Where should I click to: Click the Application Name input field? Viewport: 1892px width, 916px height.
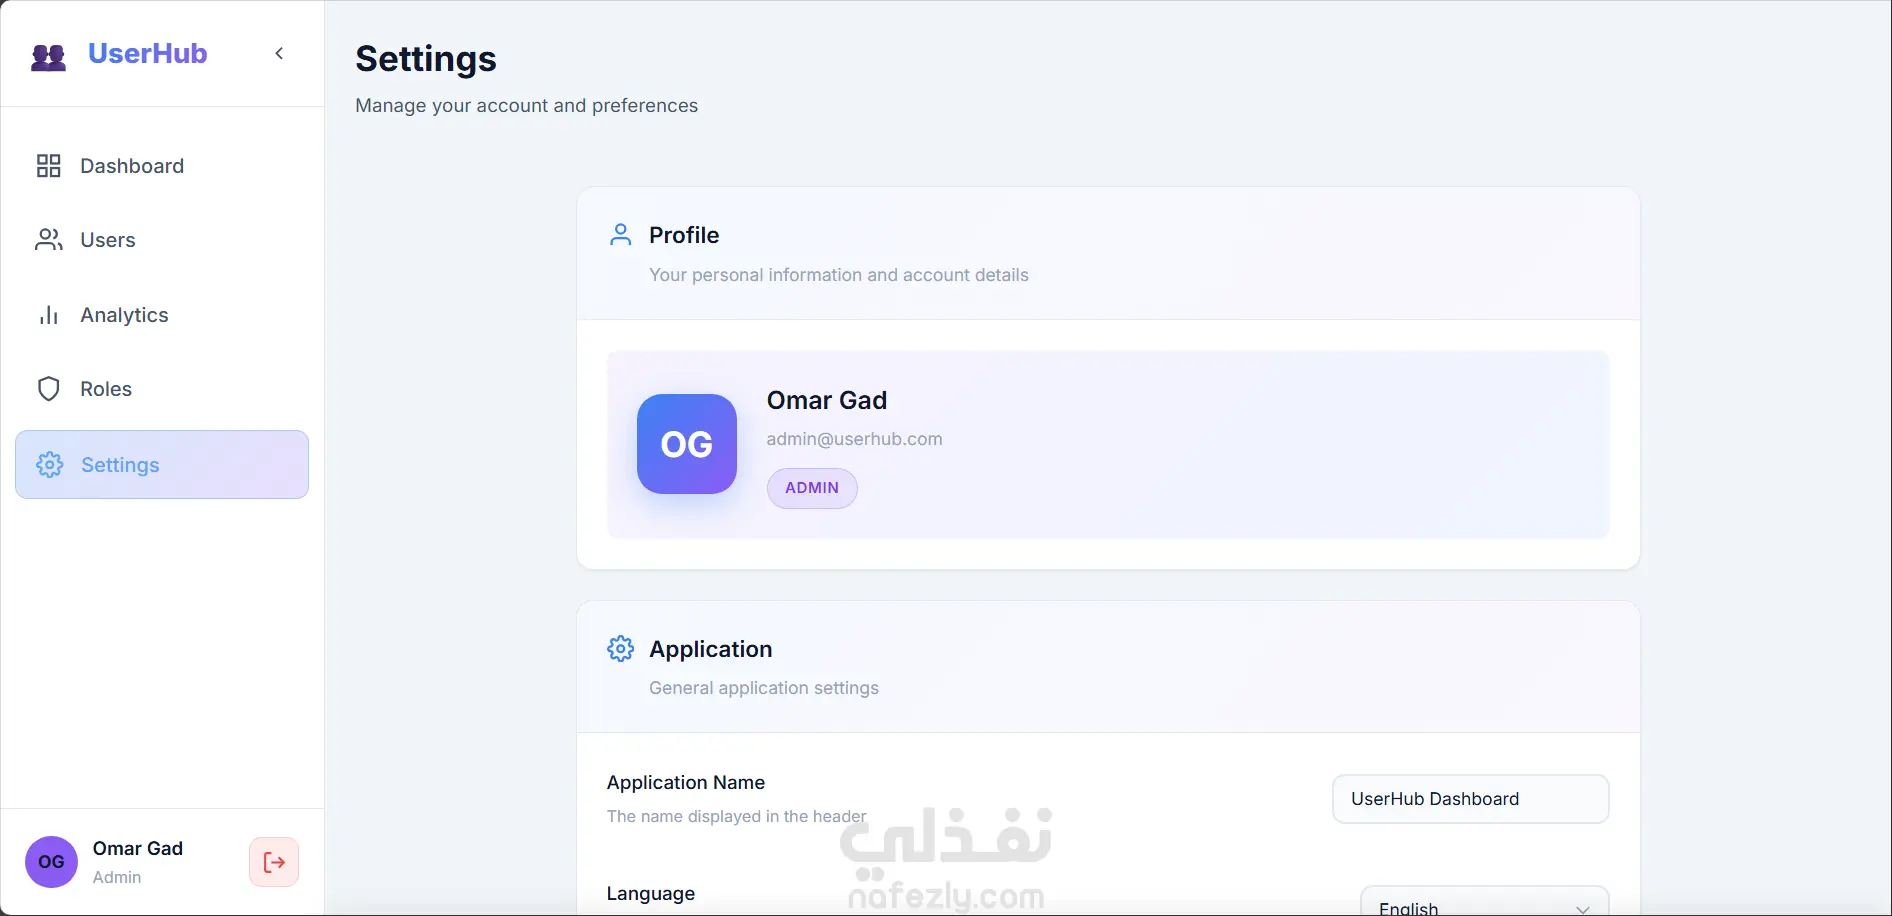pos(1470,799)
